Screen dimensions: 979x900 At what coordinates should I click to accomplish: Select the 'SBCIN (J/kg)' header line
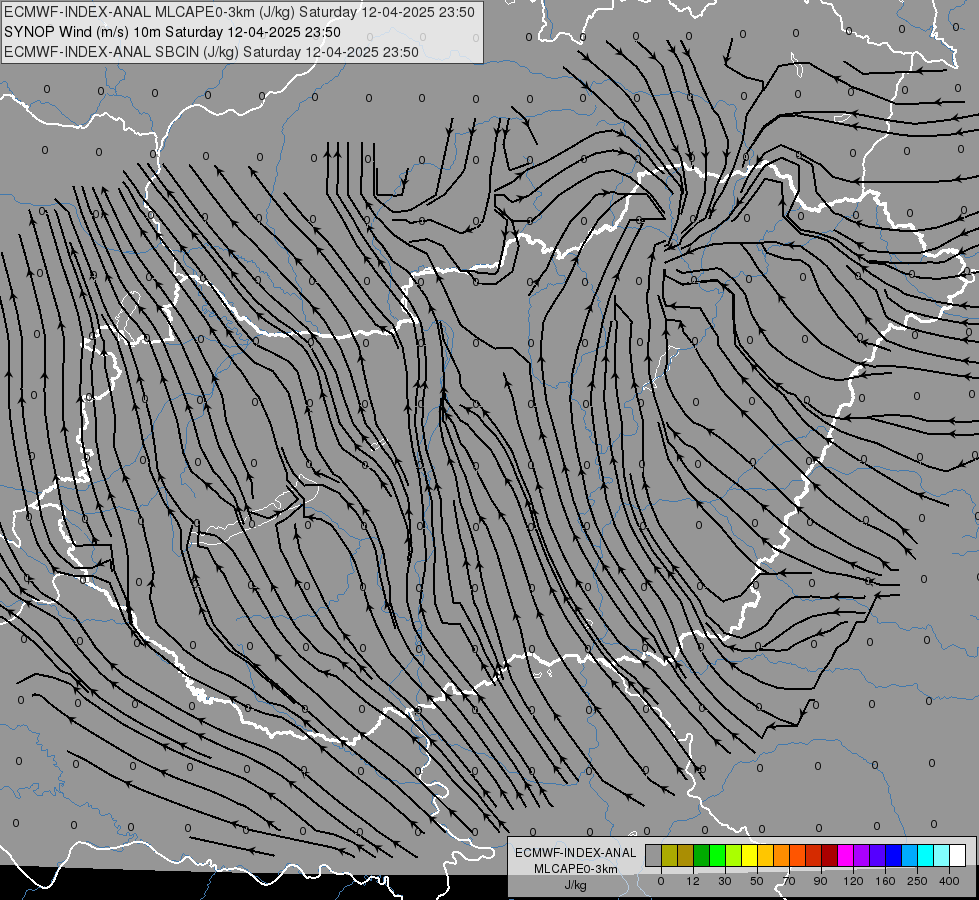[x=211, y=52]
